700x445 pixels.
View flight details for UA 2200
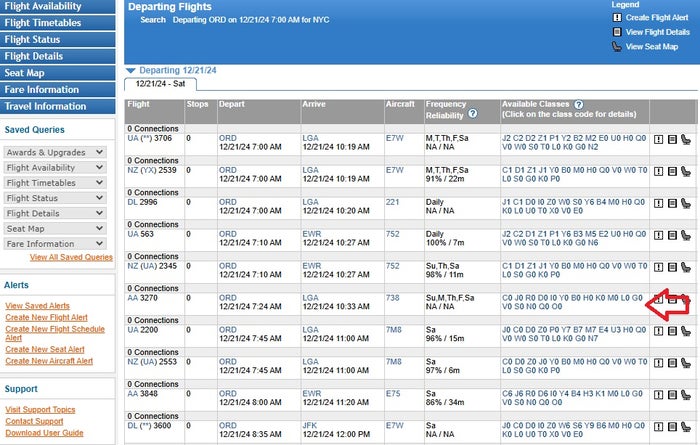pyautogui.click(x=672, y=331)
